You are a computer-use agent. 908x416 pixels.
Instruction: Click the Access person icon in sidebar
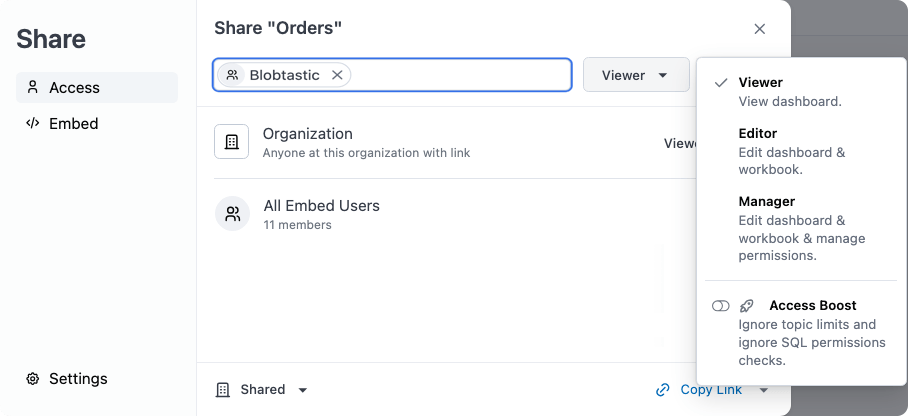pyautogui.click(x=33, y=87)
